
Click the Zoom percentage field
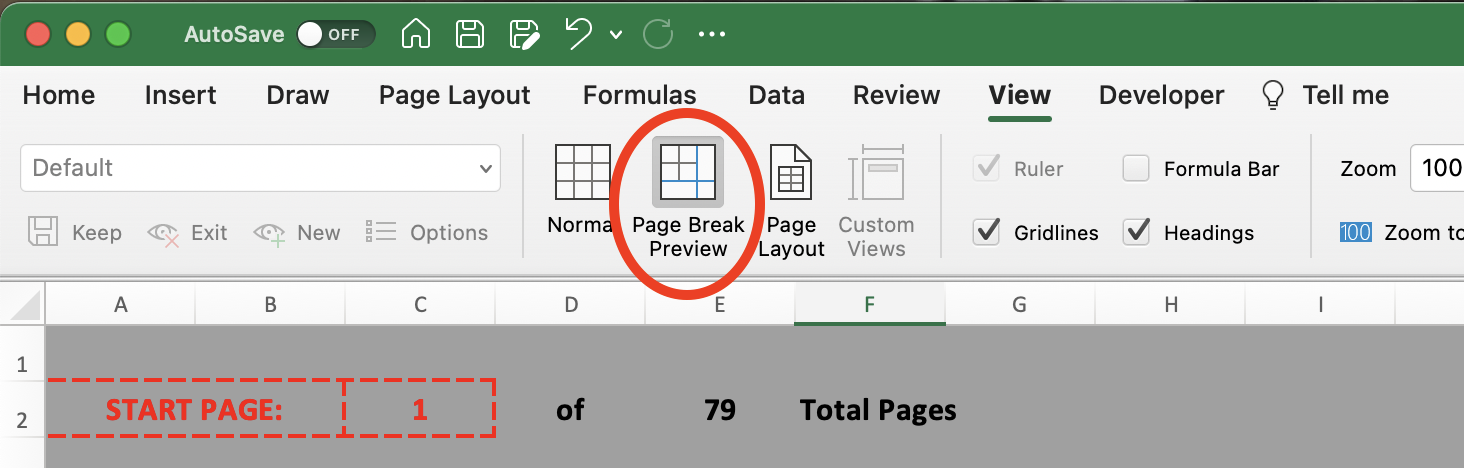(1437, 168)
